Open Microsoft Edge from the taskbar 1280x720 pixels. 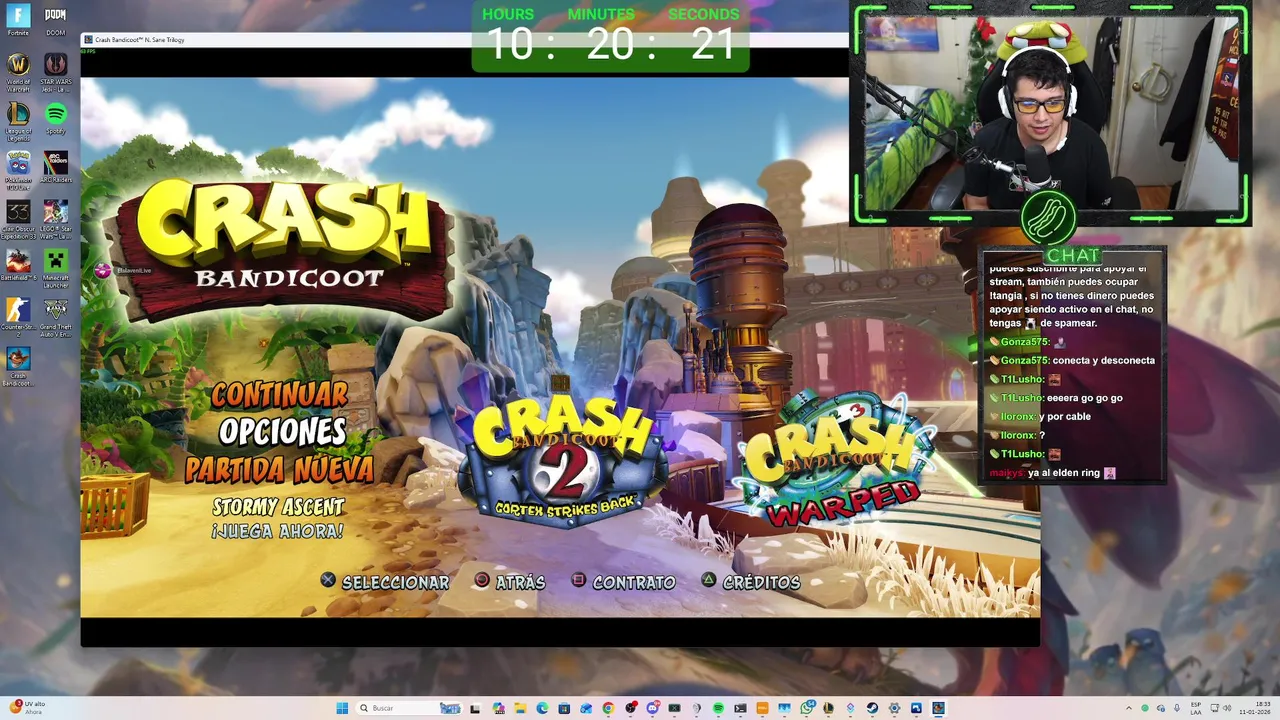tap(542, 708)
